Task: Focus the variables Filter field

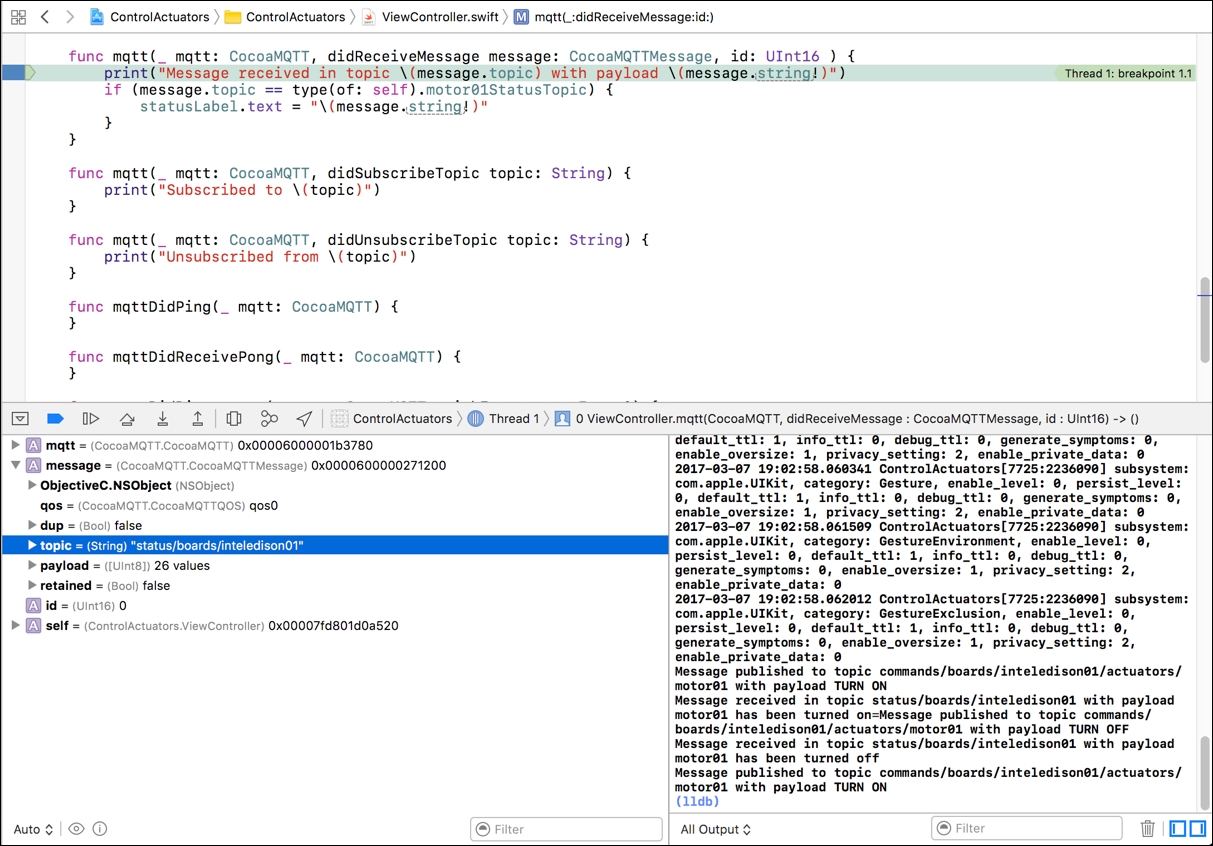Action: coord(566,829)
